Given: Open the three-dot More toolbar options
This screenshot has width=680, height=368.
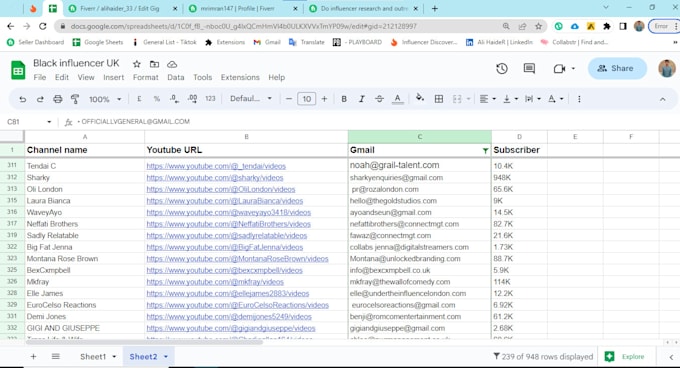Looking at the screenshot, I should click(579, 99).
